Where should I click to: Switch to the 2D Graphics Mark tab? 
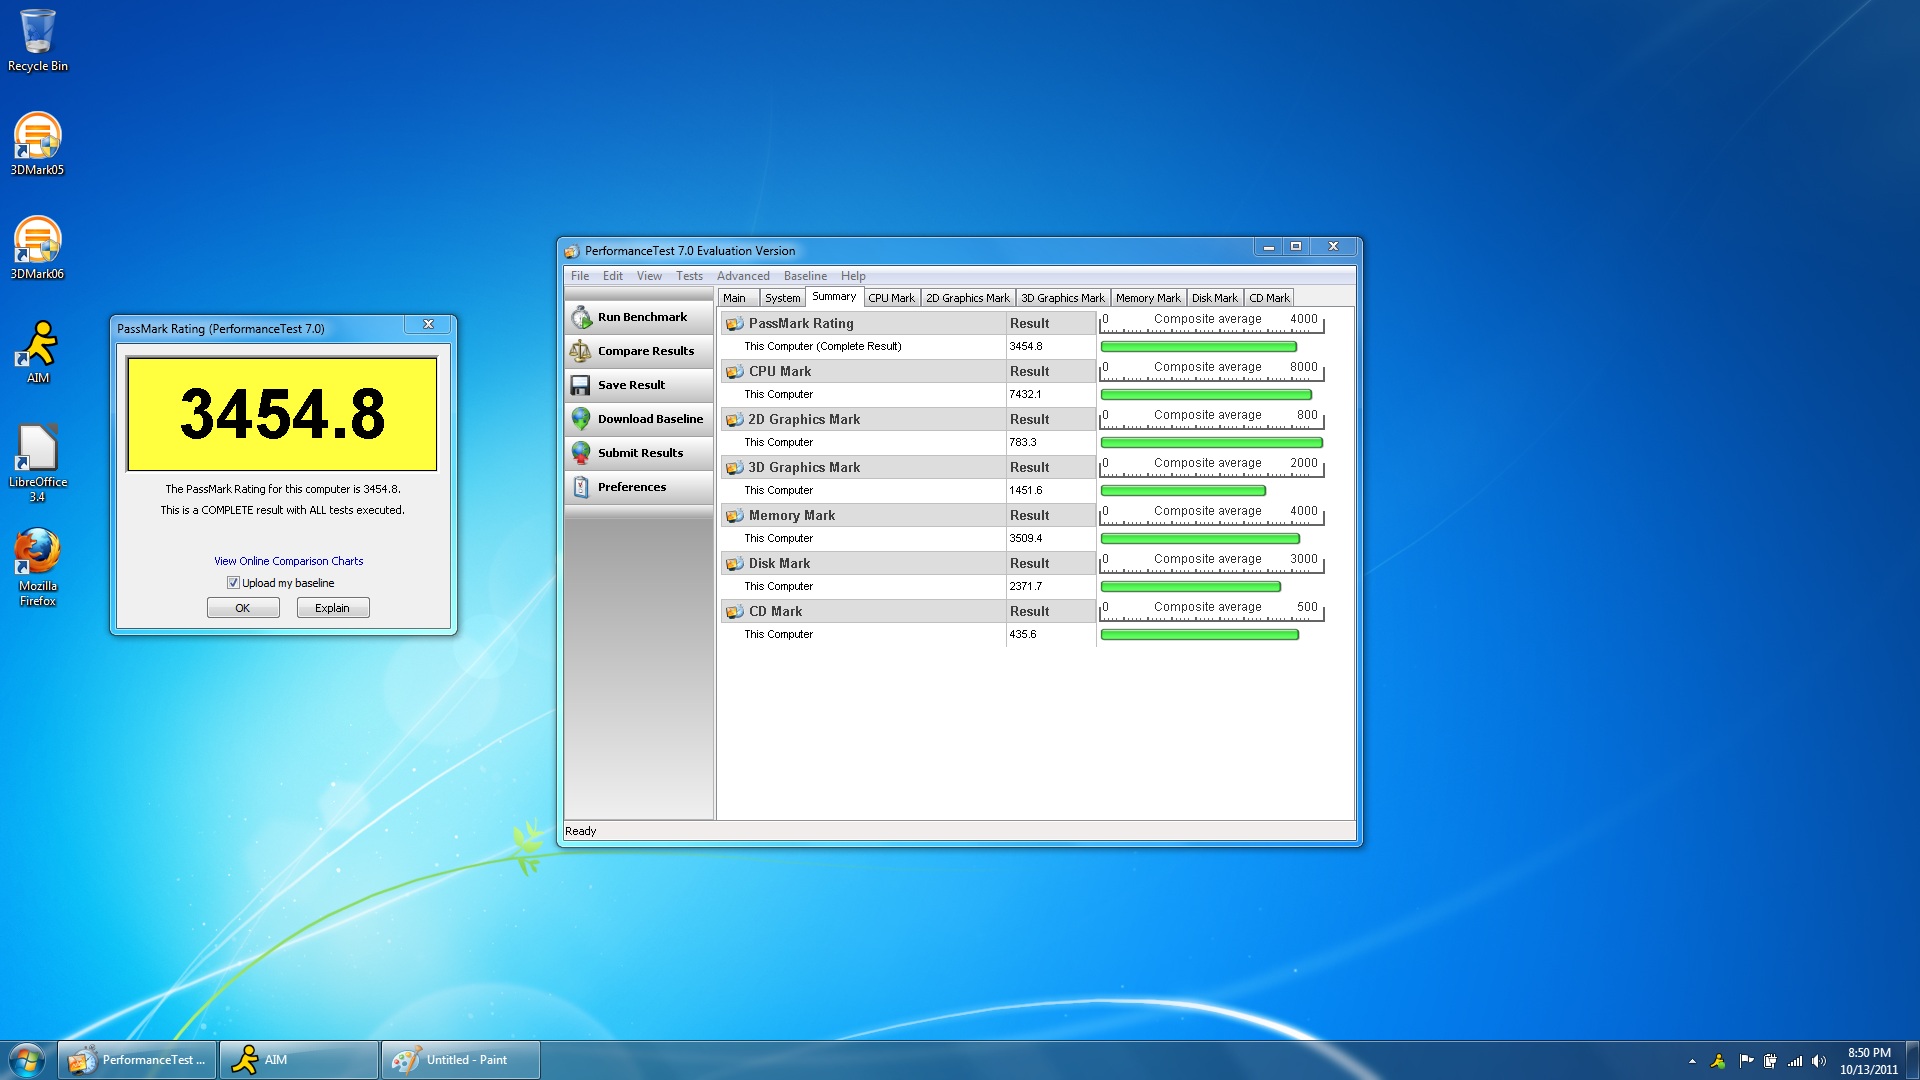[x=968, y=298]
